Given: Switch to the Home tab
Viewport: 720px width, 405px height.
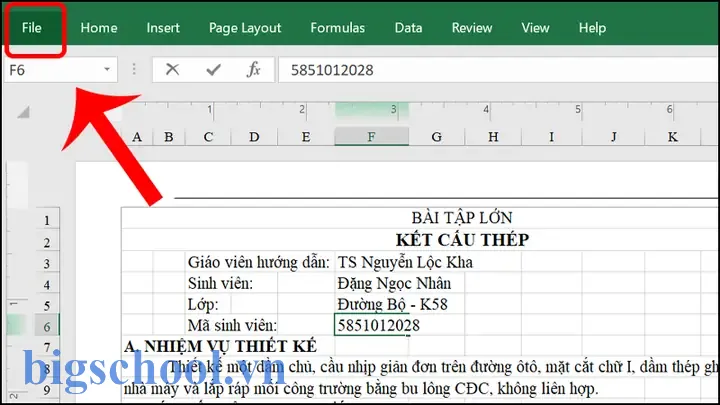Looking at the screenshot, I should [x=99, y=28].
